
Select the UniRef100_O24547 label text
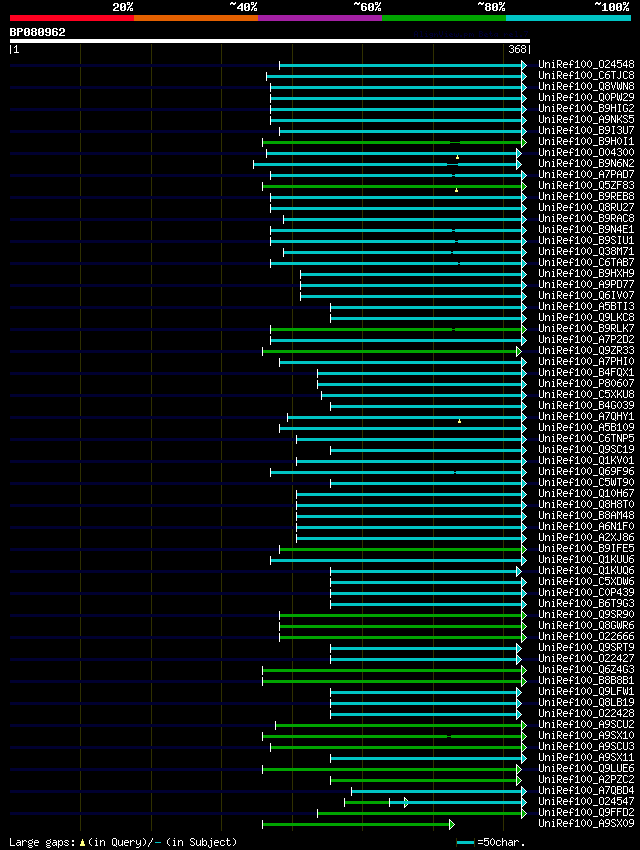tap(586, 801)
